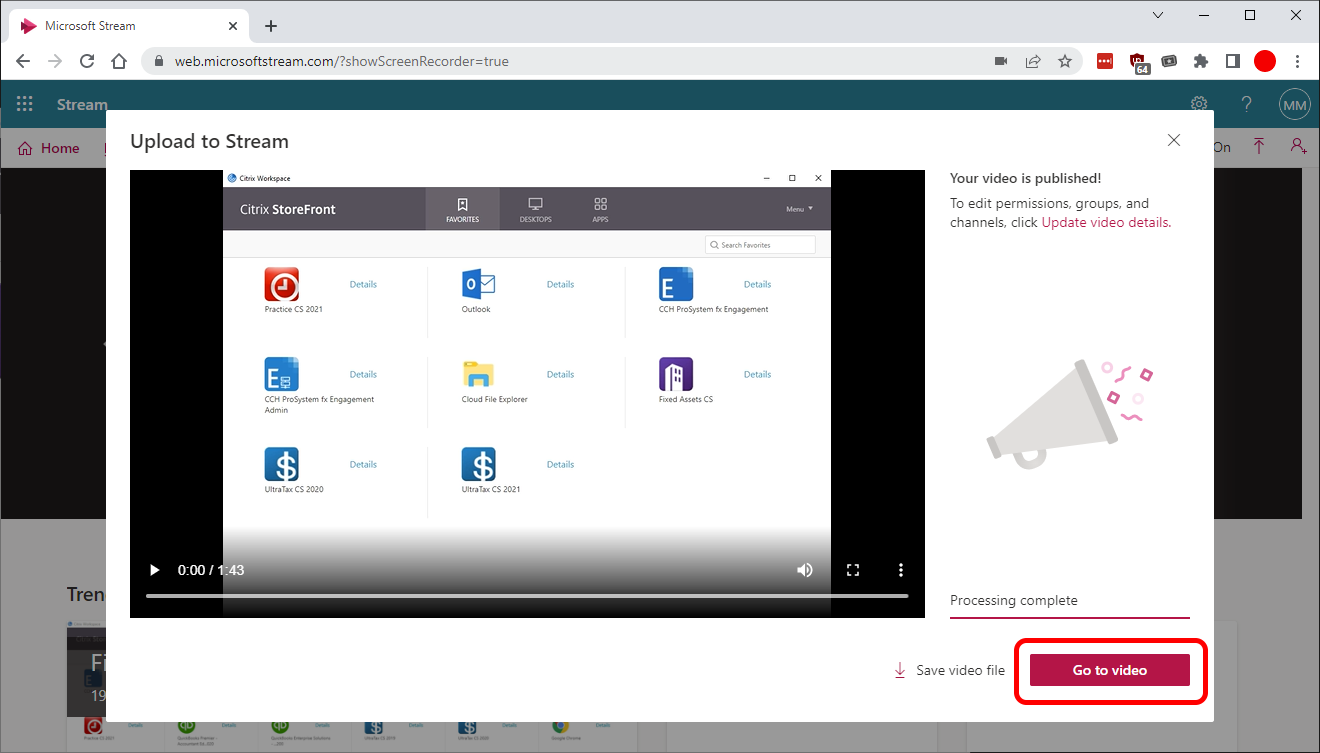Share this page from address bar
This screenshot has width=1320, height=753.
(x=1033, y=61)
